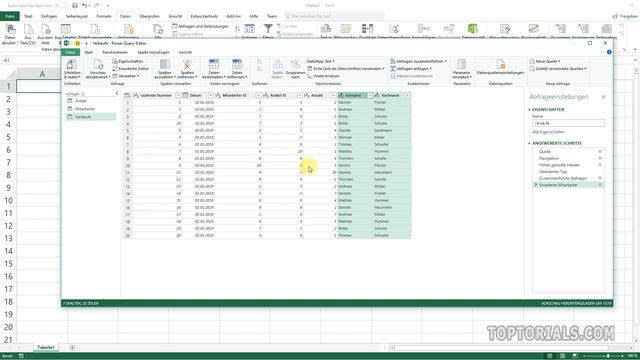
Task: Collapse the queries pane with chevron
Action: coord(117,93)
